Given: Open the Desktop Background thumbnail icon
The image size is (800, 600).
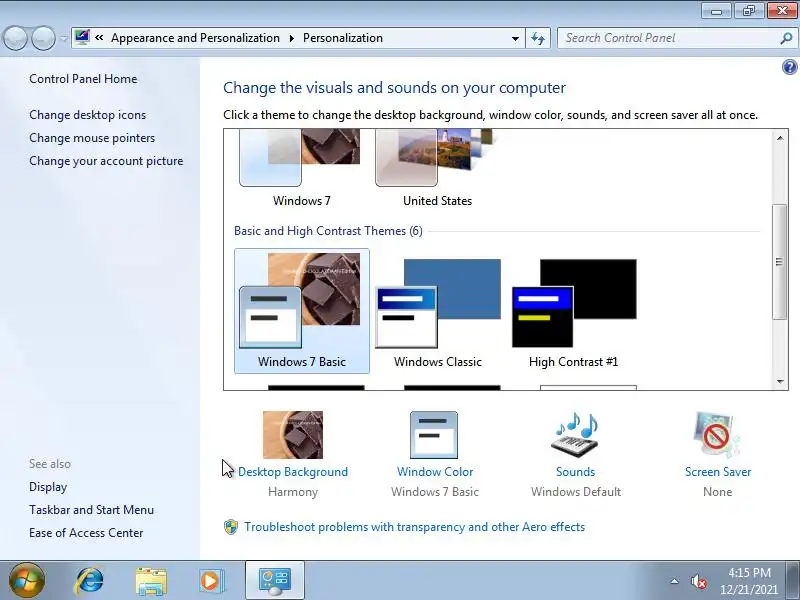Looking at the screenshot, I should coord(293,435).
